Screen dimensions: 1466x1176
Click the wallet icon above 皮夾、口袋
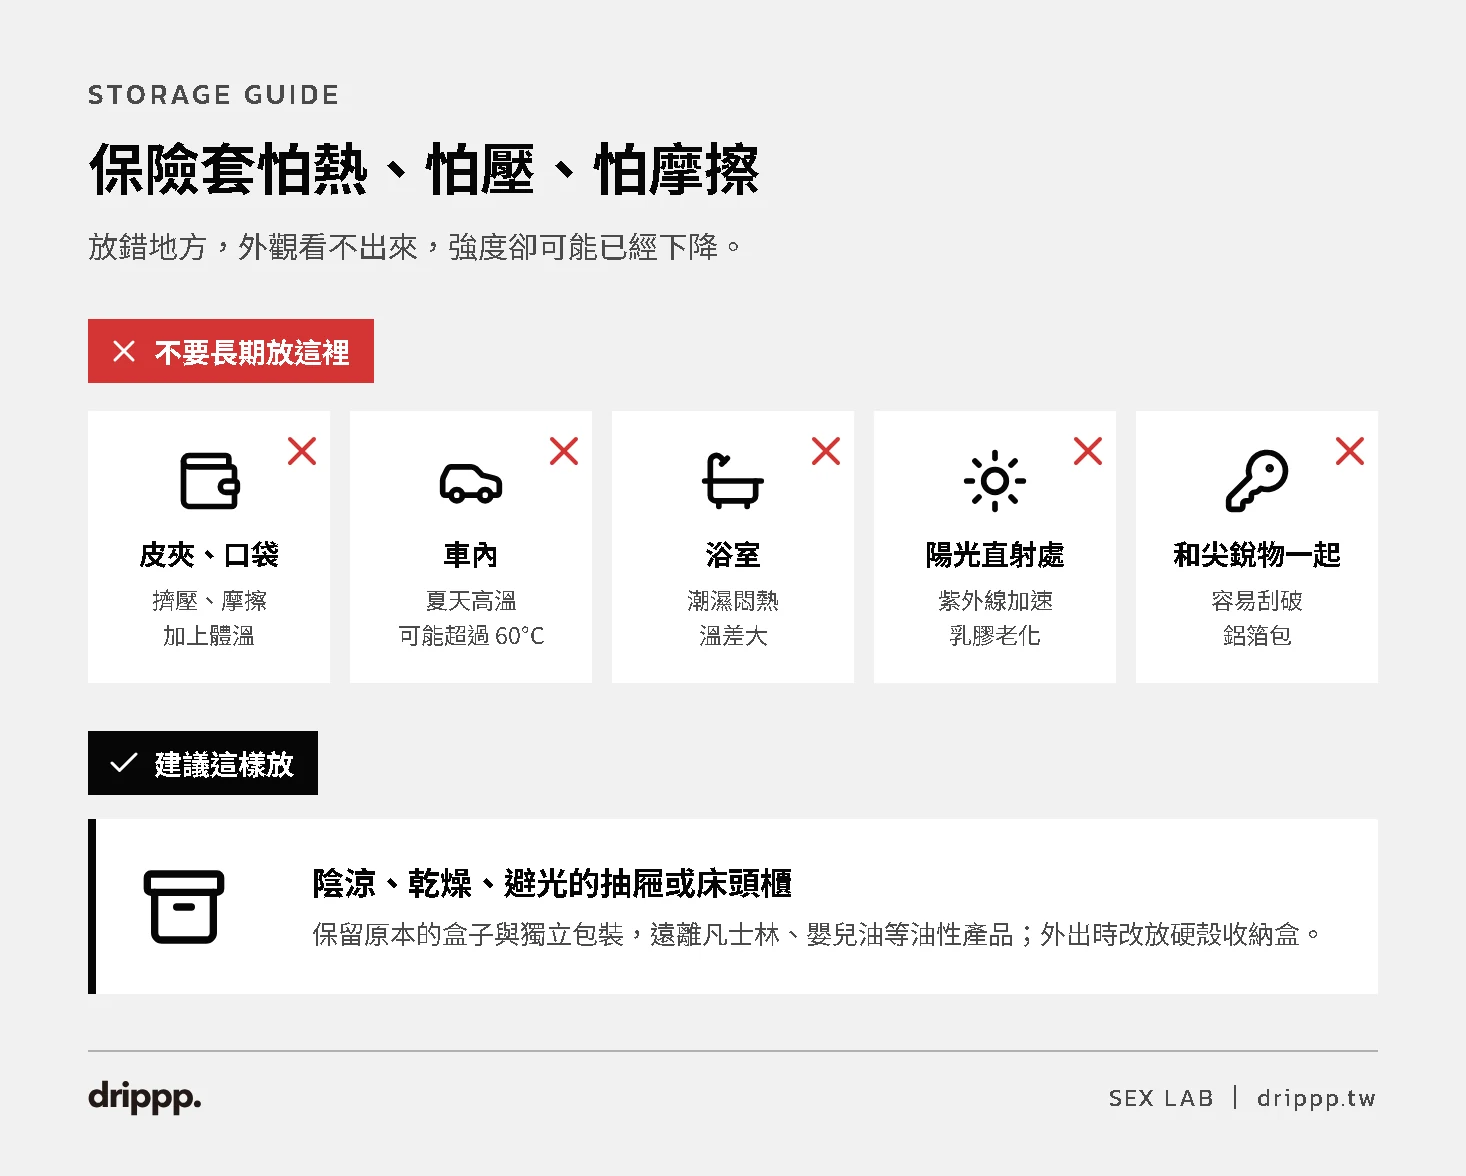209,481
